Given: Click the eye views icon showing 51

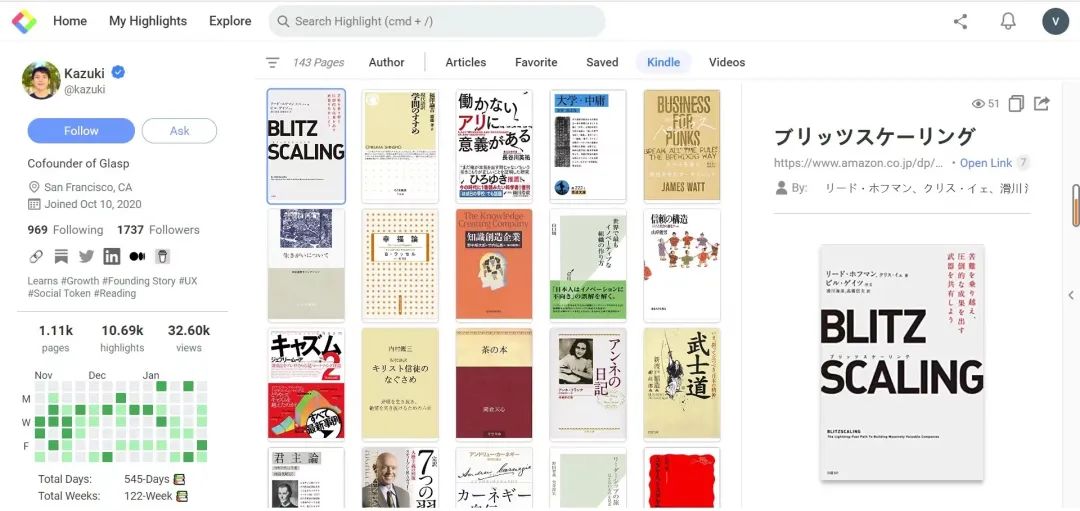Looking at the screenshot, I should click(978, 104).
